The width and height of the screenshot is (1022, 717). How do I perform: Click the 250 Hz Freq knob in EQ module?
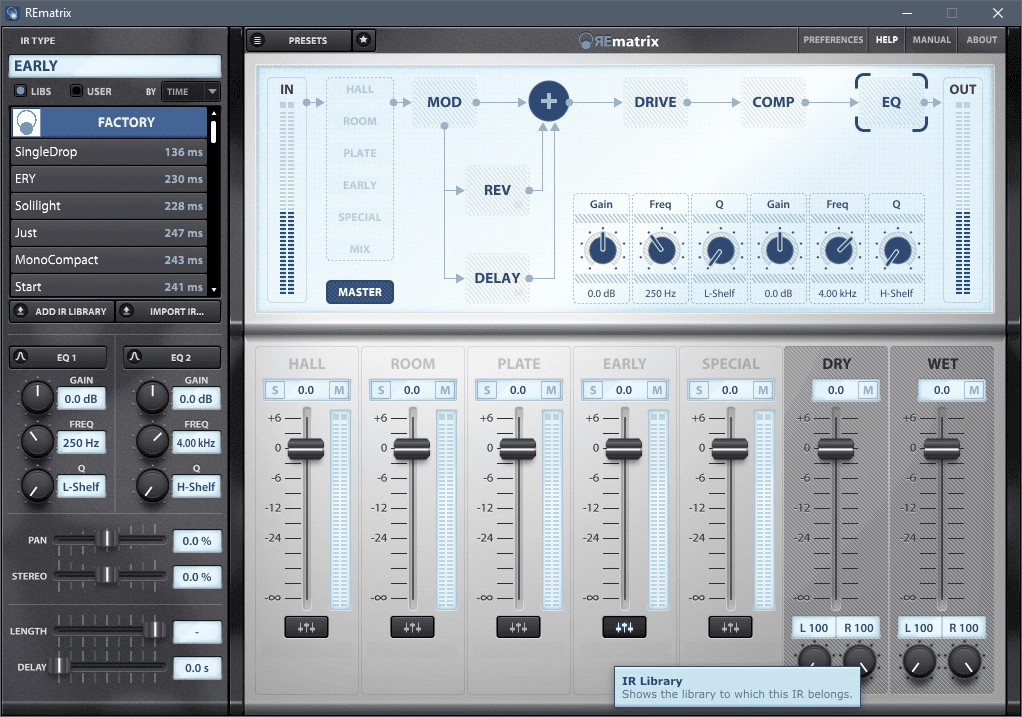[x=661, y=250]
